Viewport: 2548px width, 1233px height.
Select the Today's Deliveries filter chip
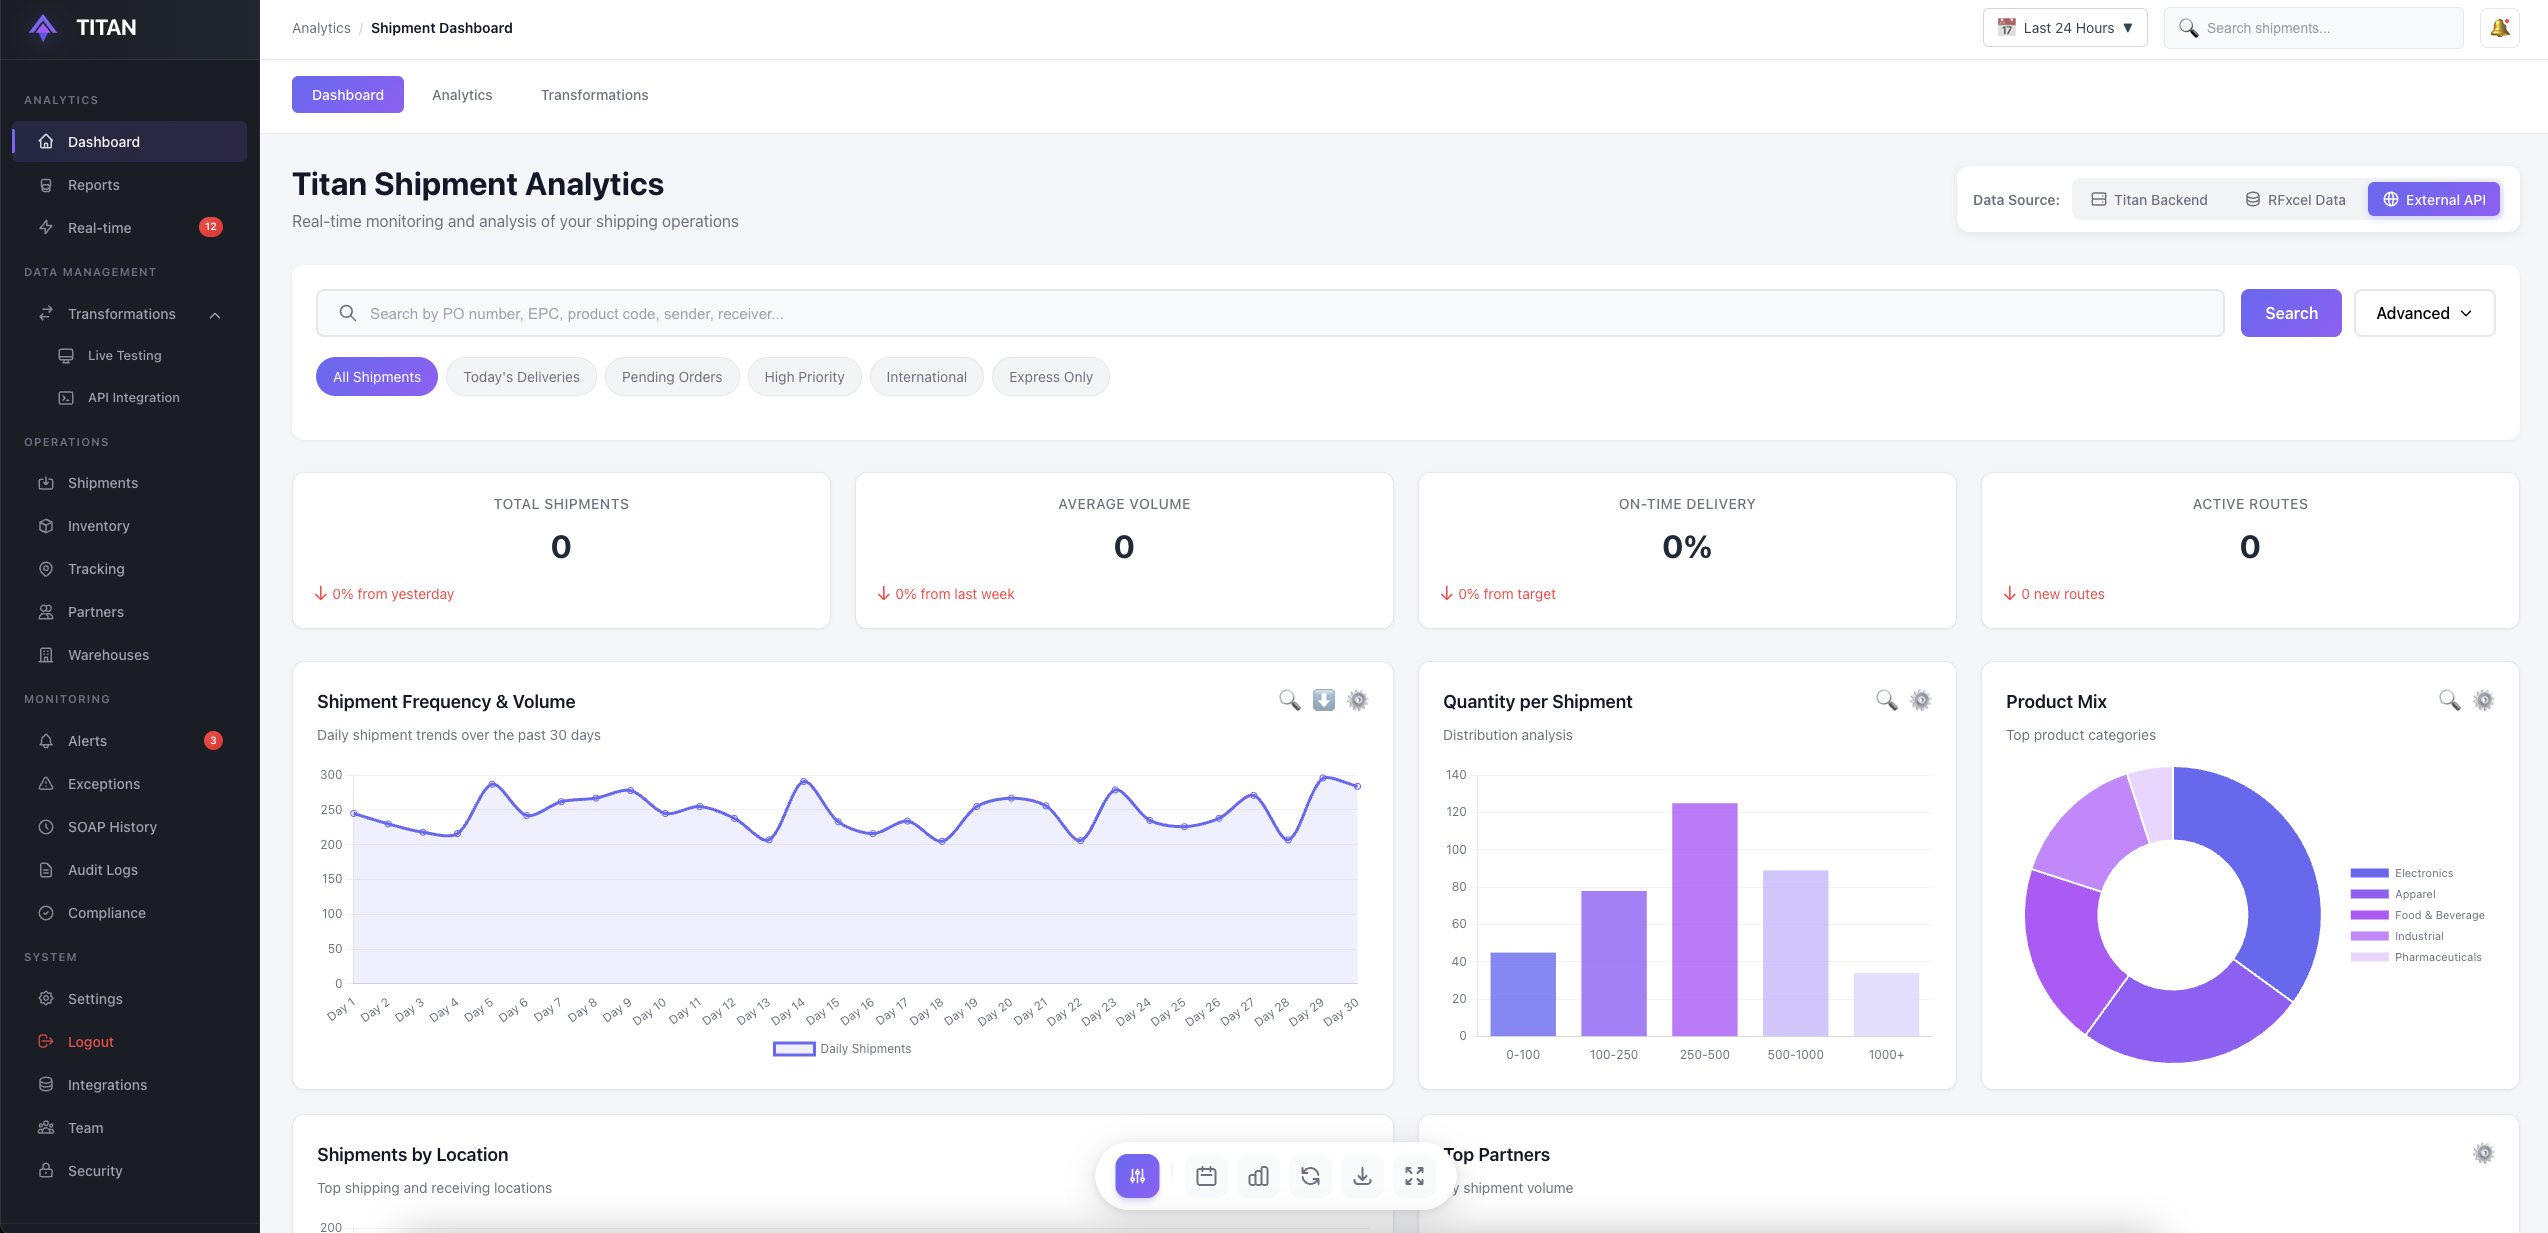521,376
